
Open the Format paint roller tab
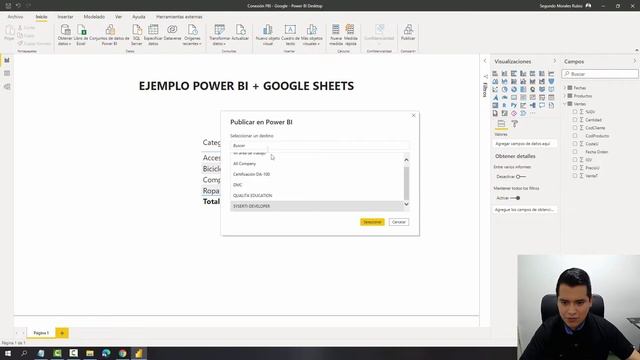coord(515,124)
